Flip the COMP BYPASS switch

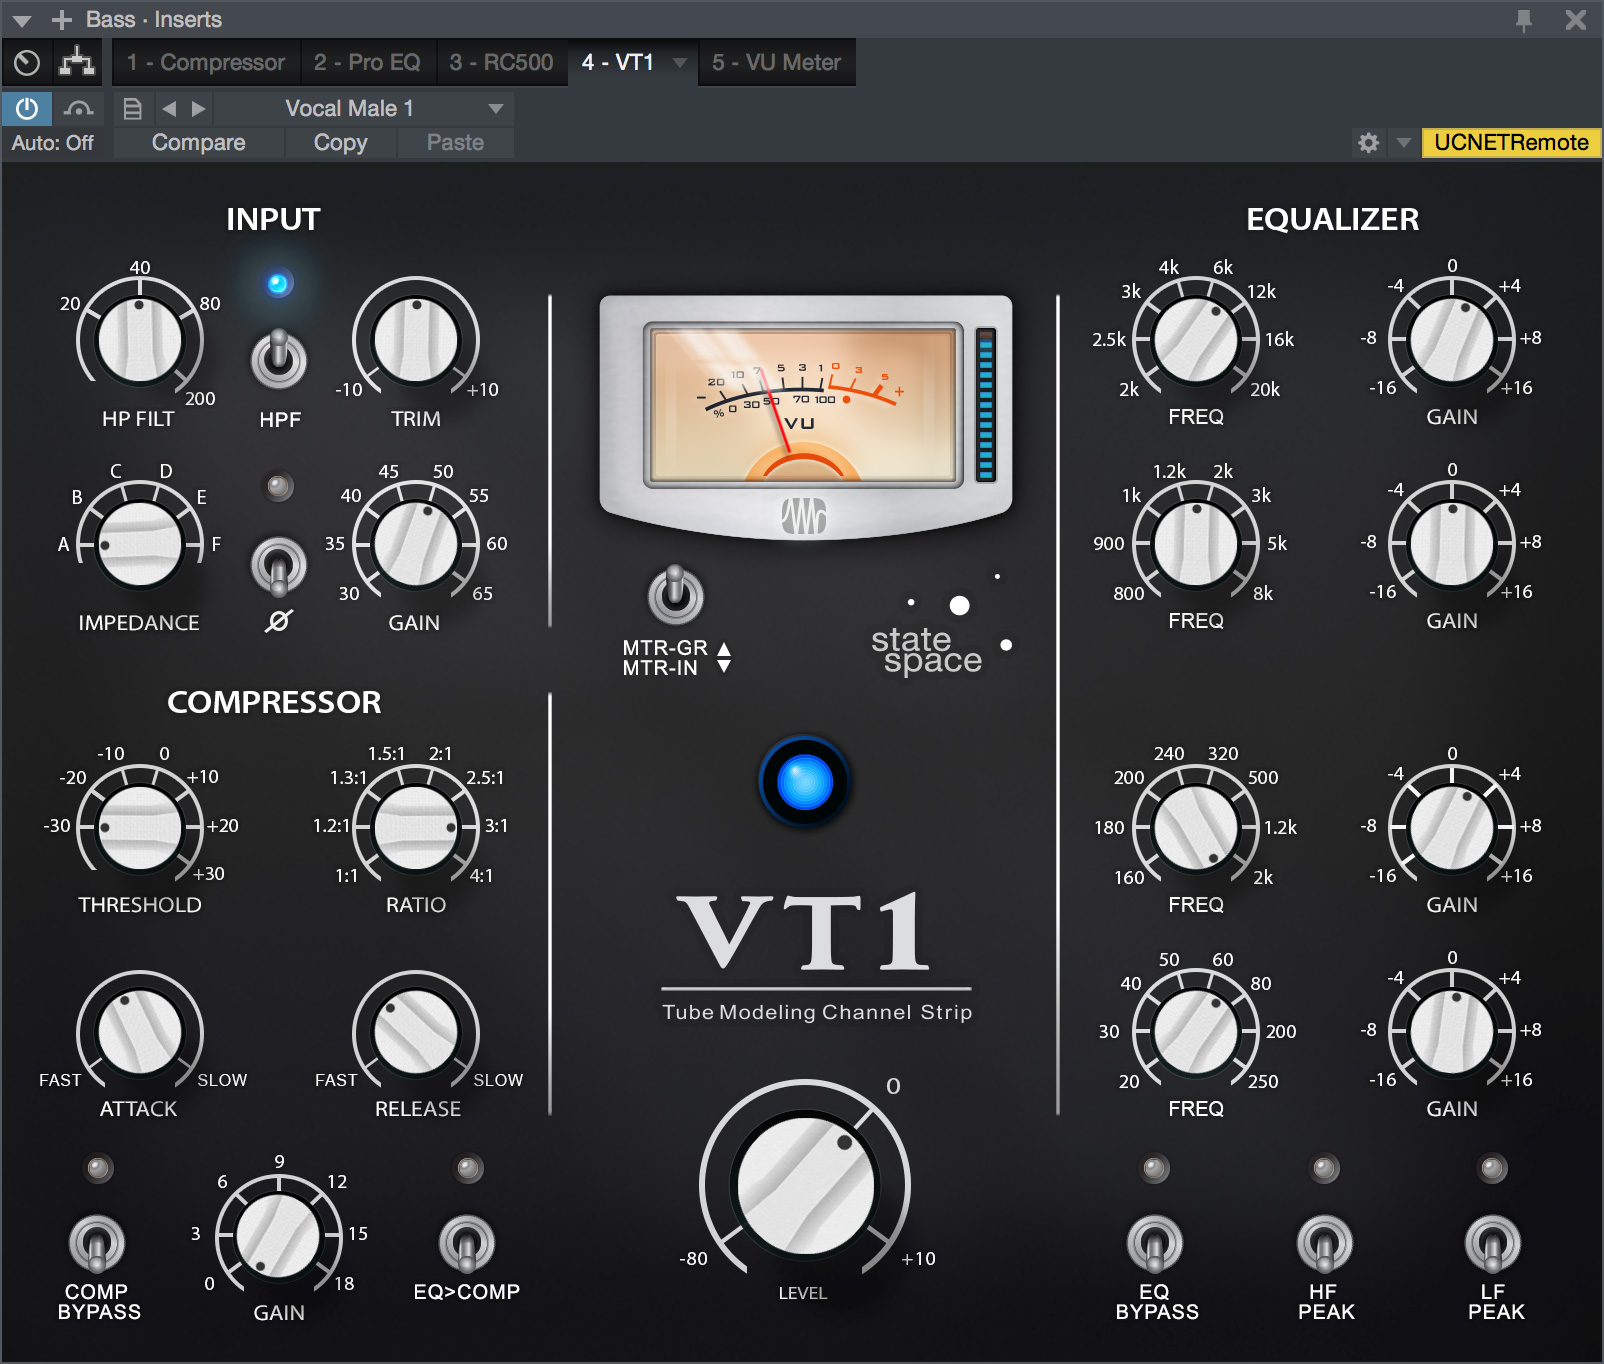pyautogui.click(x=97, y=1244)
